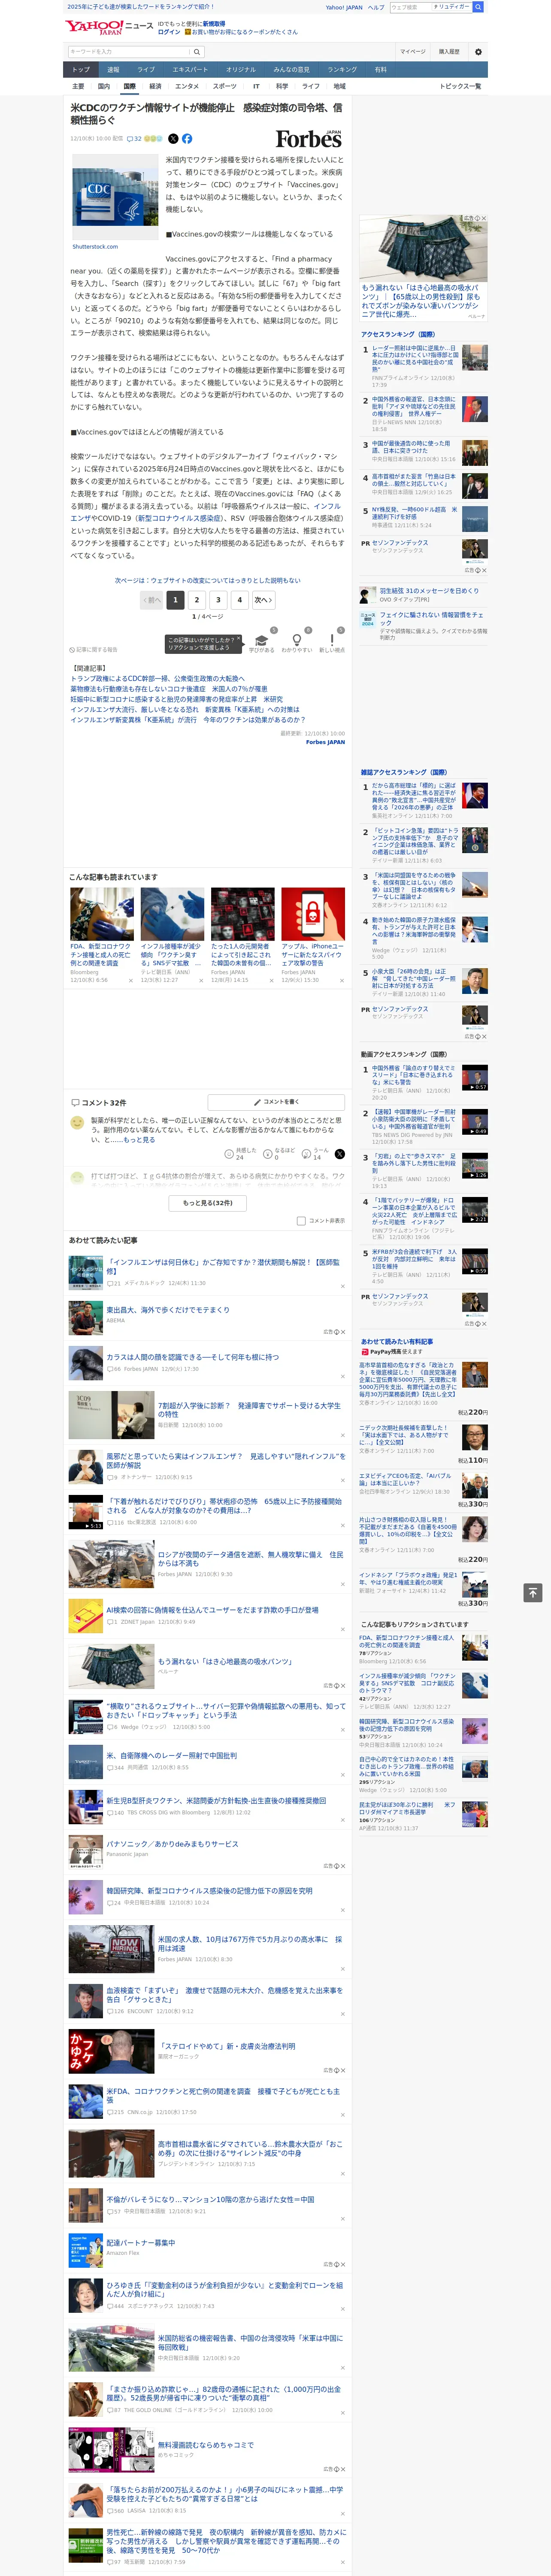Open the ランキング main tab
Screen dimensions: 551x2576
pyautogui.click(x=342, y=70)
